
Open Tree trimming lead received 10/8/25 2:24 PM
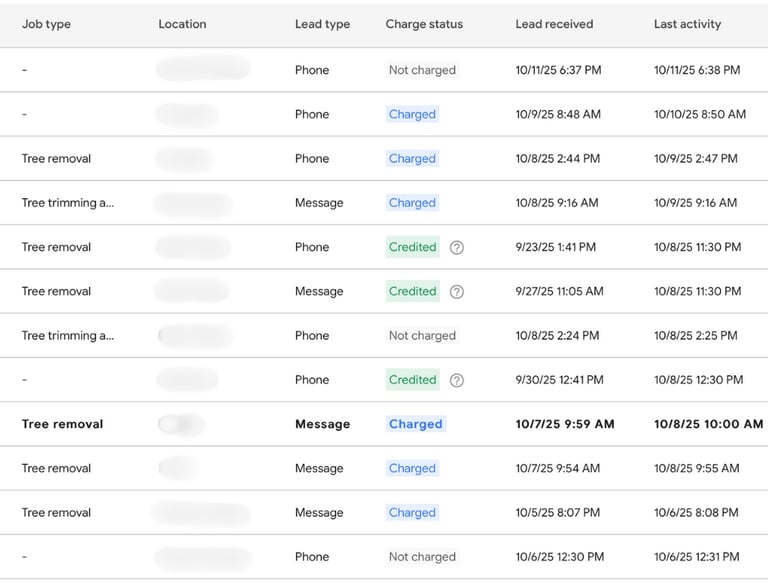(x=68, y=336)
